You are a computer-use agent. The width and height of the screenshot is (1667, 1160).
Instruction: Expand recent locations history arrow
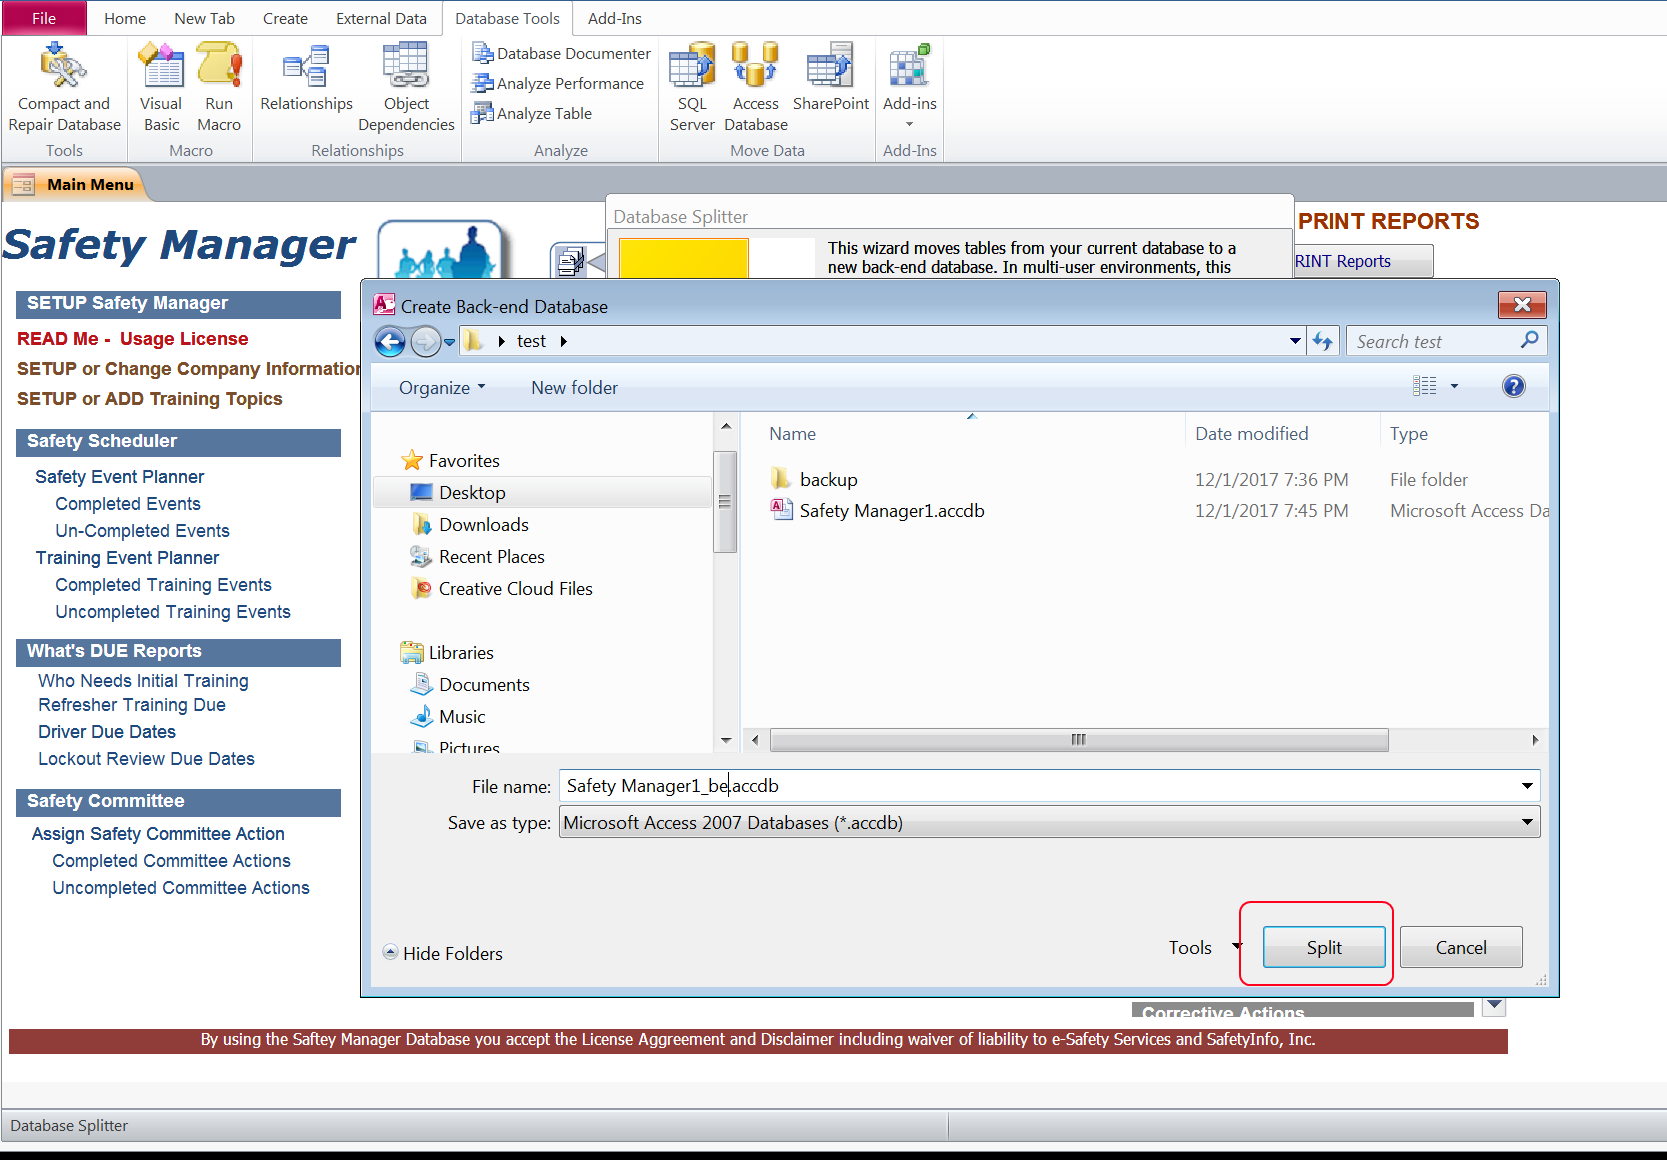pos(450,342)
